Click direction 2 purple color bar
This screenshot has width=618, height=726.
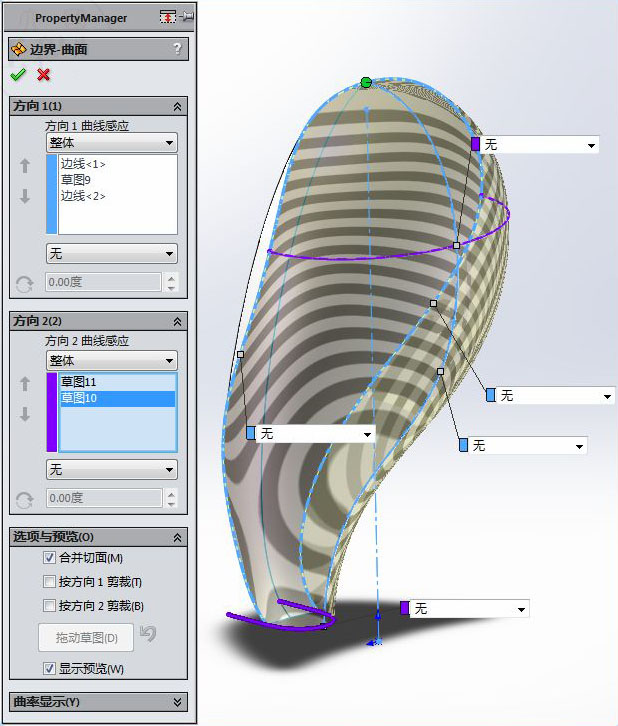click(51, 412)
